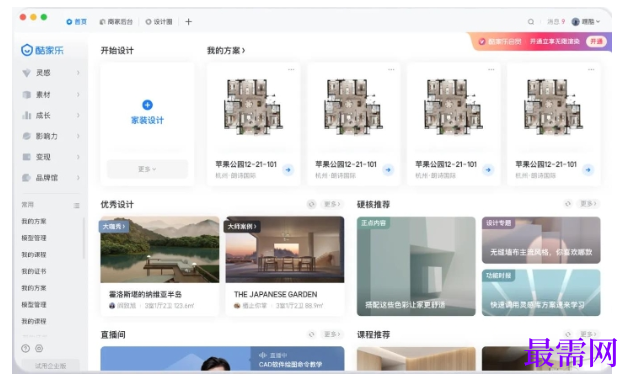The width and height of the screenshot is (636, 384).
Task: Open the 更多 dropdown under 家装设计
Action: [147, 169]
